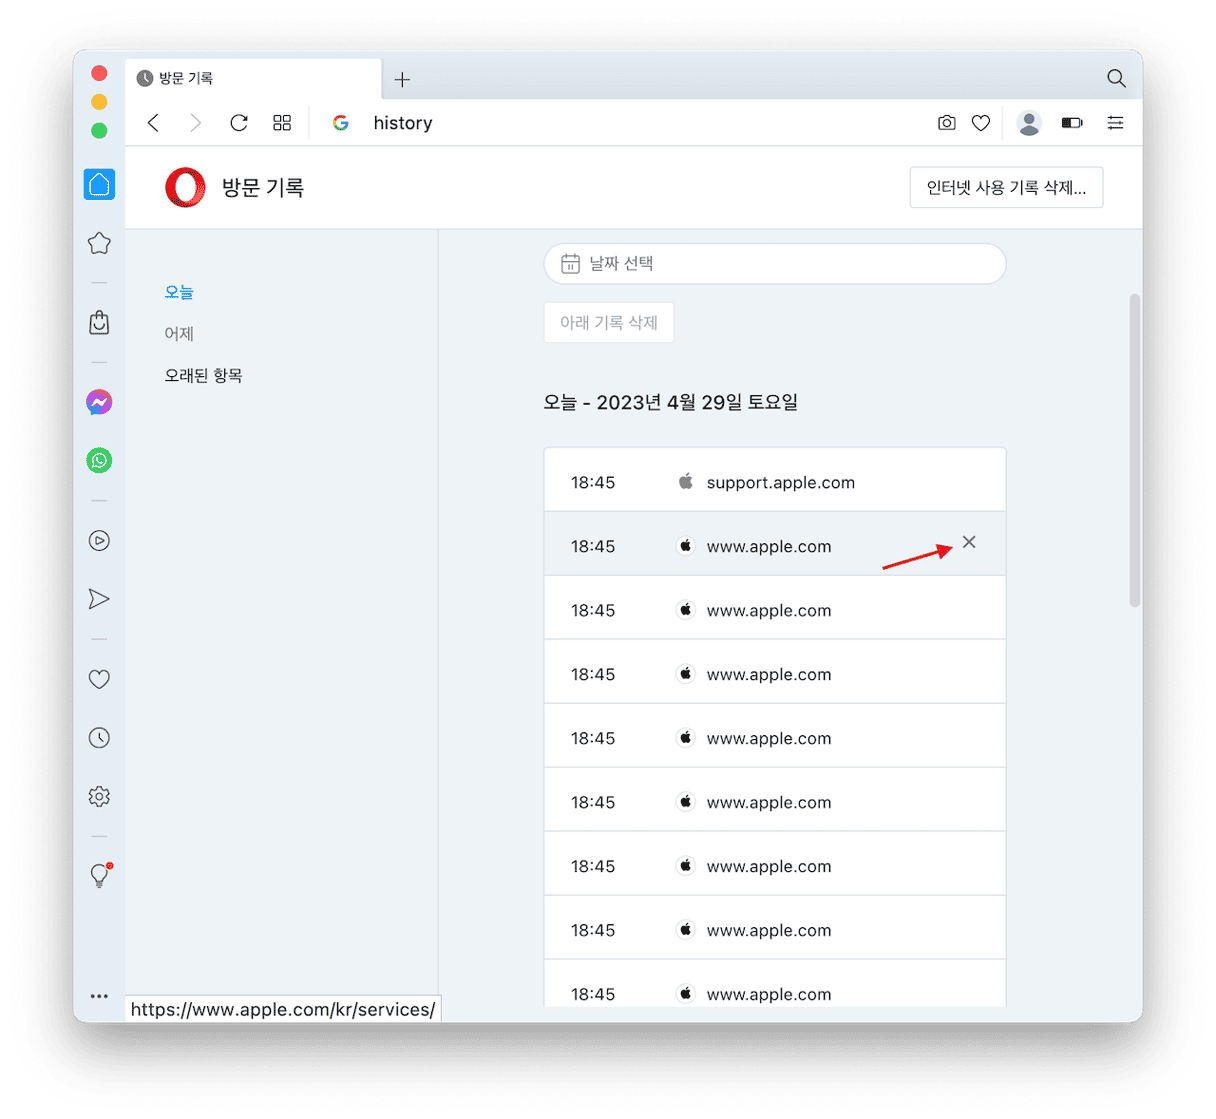Reload the history page
Screen dimensions: 1216x1119
(239, 123)
